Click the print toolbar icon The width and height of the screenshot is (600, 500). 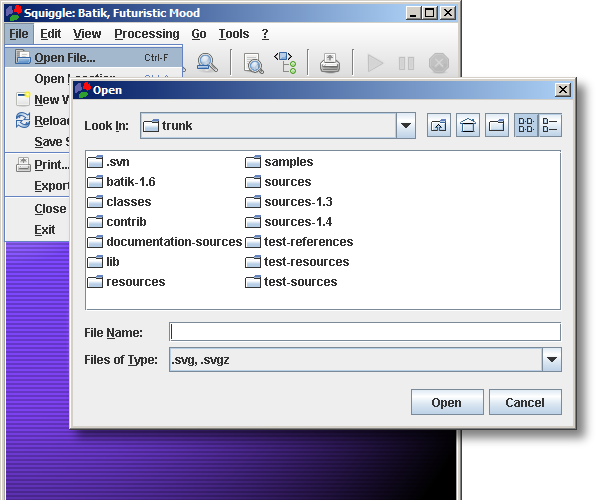[330, 63]
